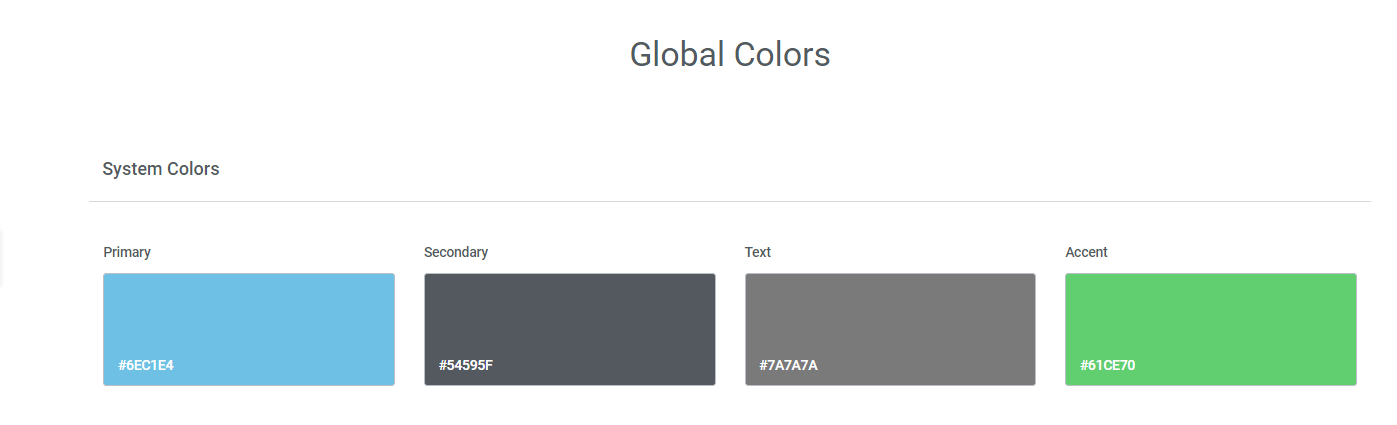Image resolution: width=1397 pixels, height=425 pixels.
Task: Click the Accent label text
Action: [1087, 252]
